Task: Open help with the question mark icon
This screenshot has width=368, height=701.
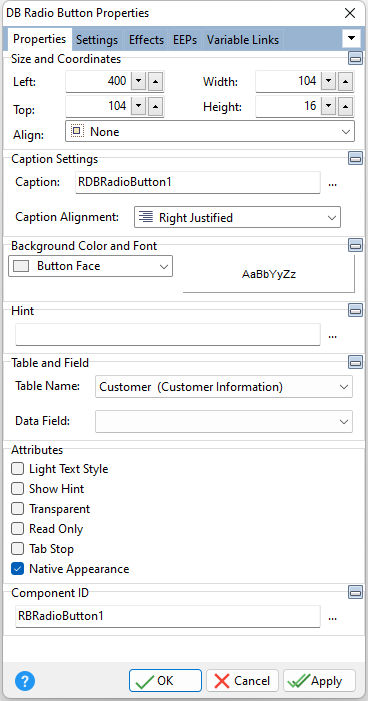Action: (x=25, y=681)
